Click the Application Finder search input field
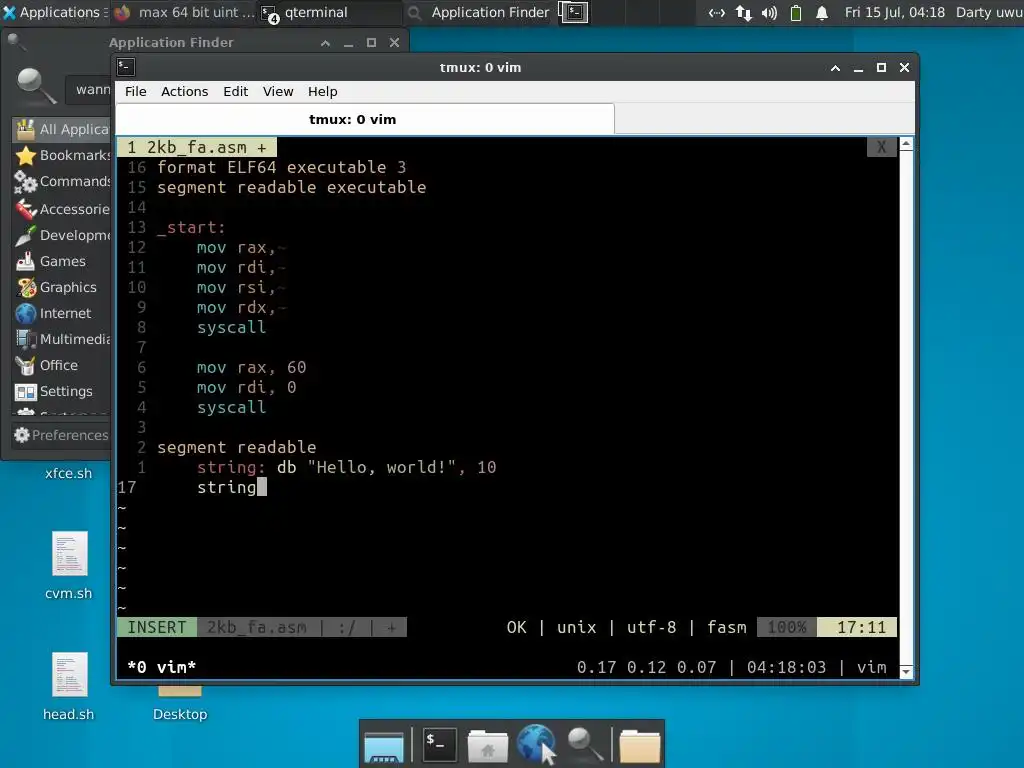1024x768 pixels. coord(89,89)
